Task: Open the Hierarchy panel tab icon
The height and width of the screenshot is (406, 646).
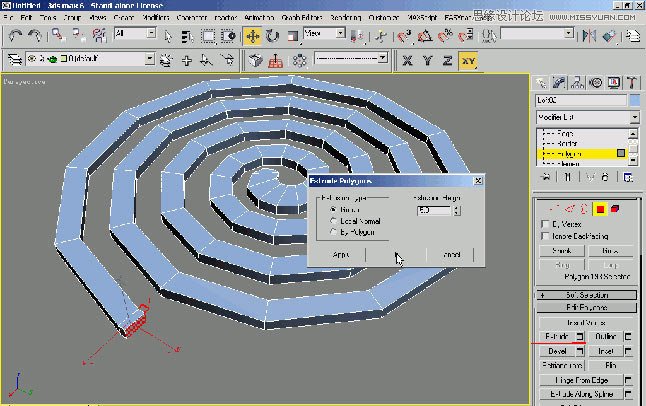Action: coord(578,83)
